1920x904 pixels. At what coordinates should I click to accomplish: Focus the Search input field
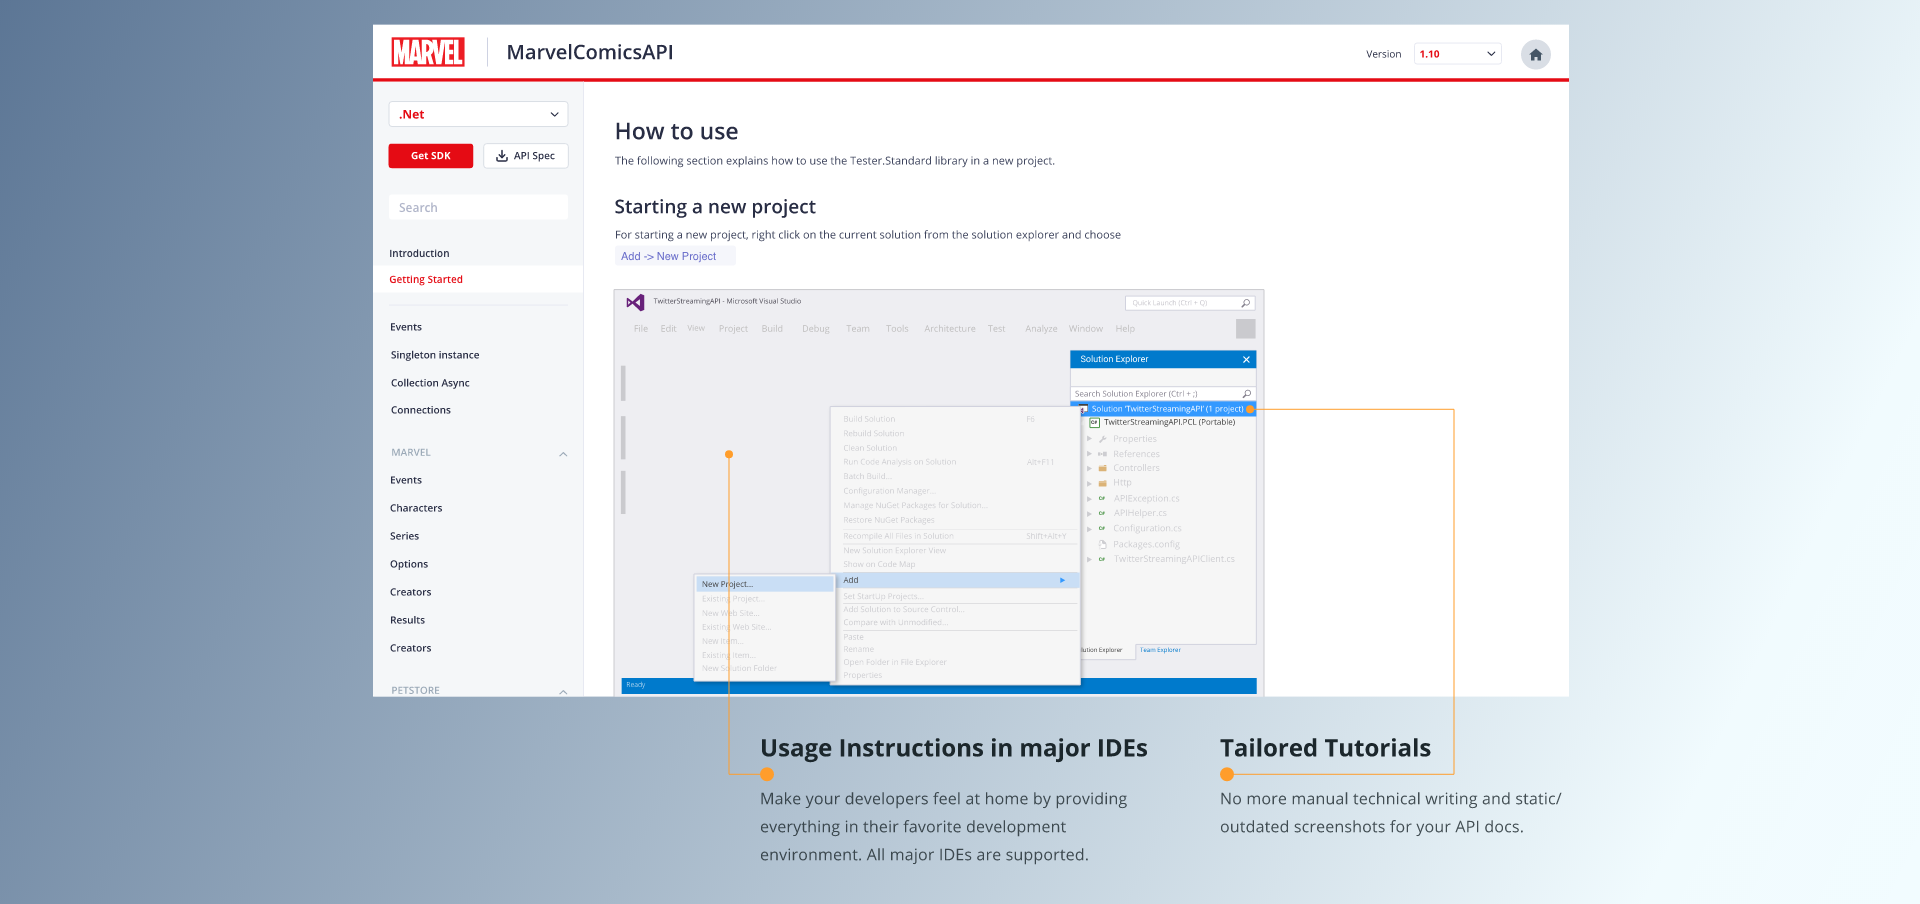[478, 208]
